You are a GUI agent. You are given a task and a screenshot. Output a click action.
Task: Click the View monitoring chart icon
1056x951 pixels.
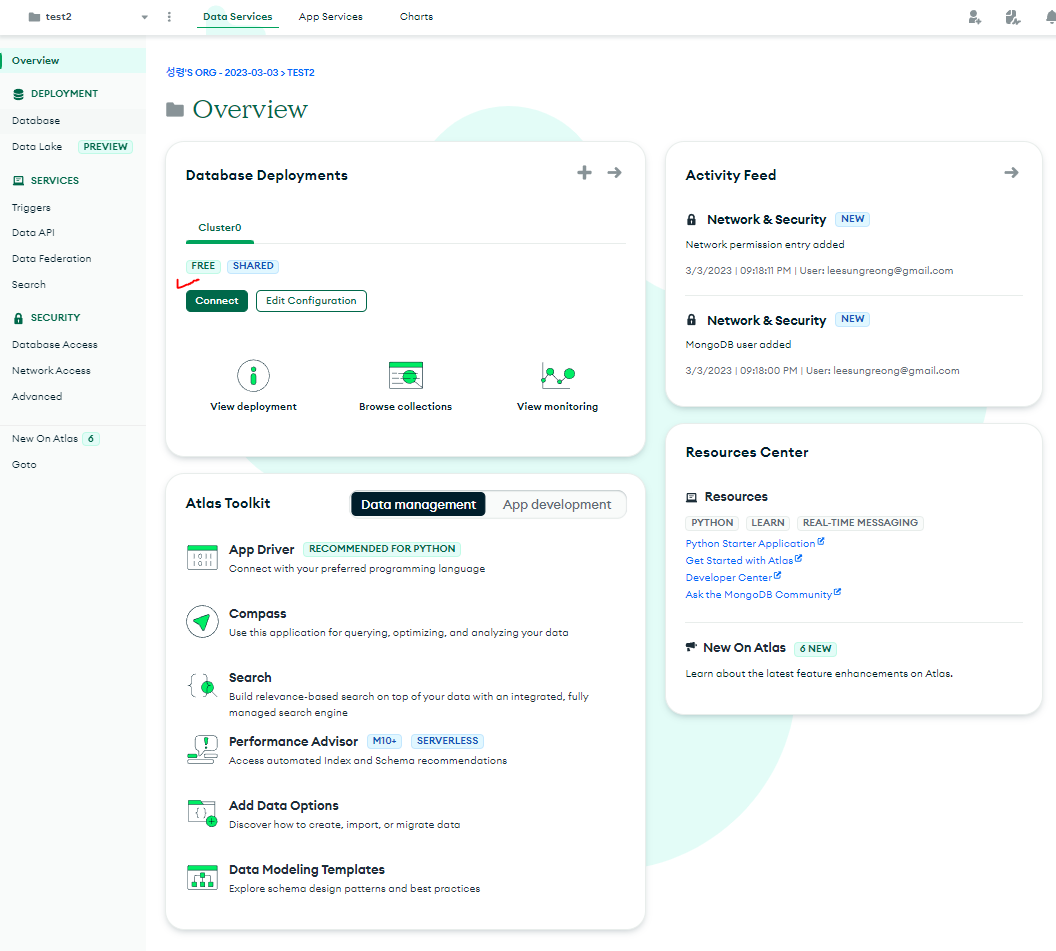point(558,375)
